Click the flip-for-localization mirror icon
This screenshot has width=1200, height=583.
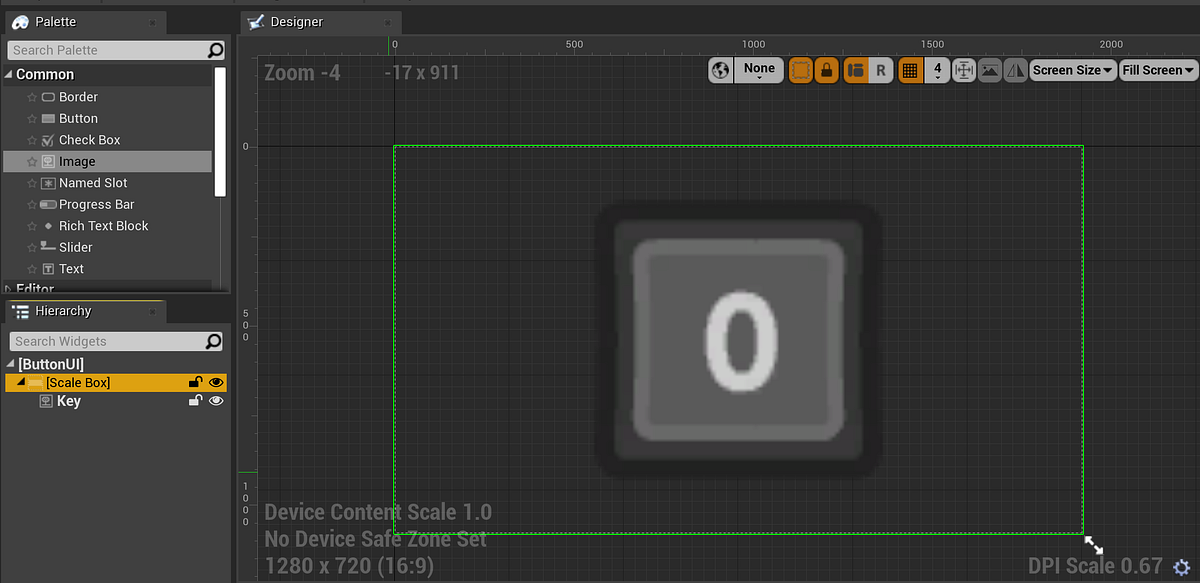pos(1013,70)
